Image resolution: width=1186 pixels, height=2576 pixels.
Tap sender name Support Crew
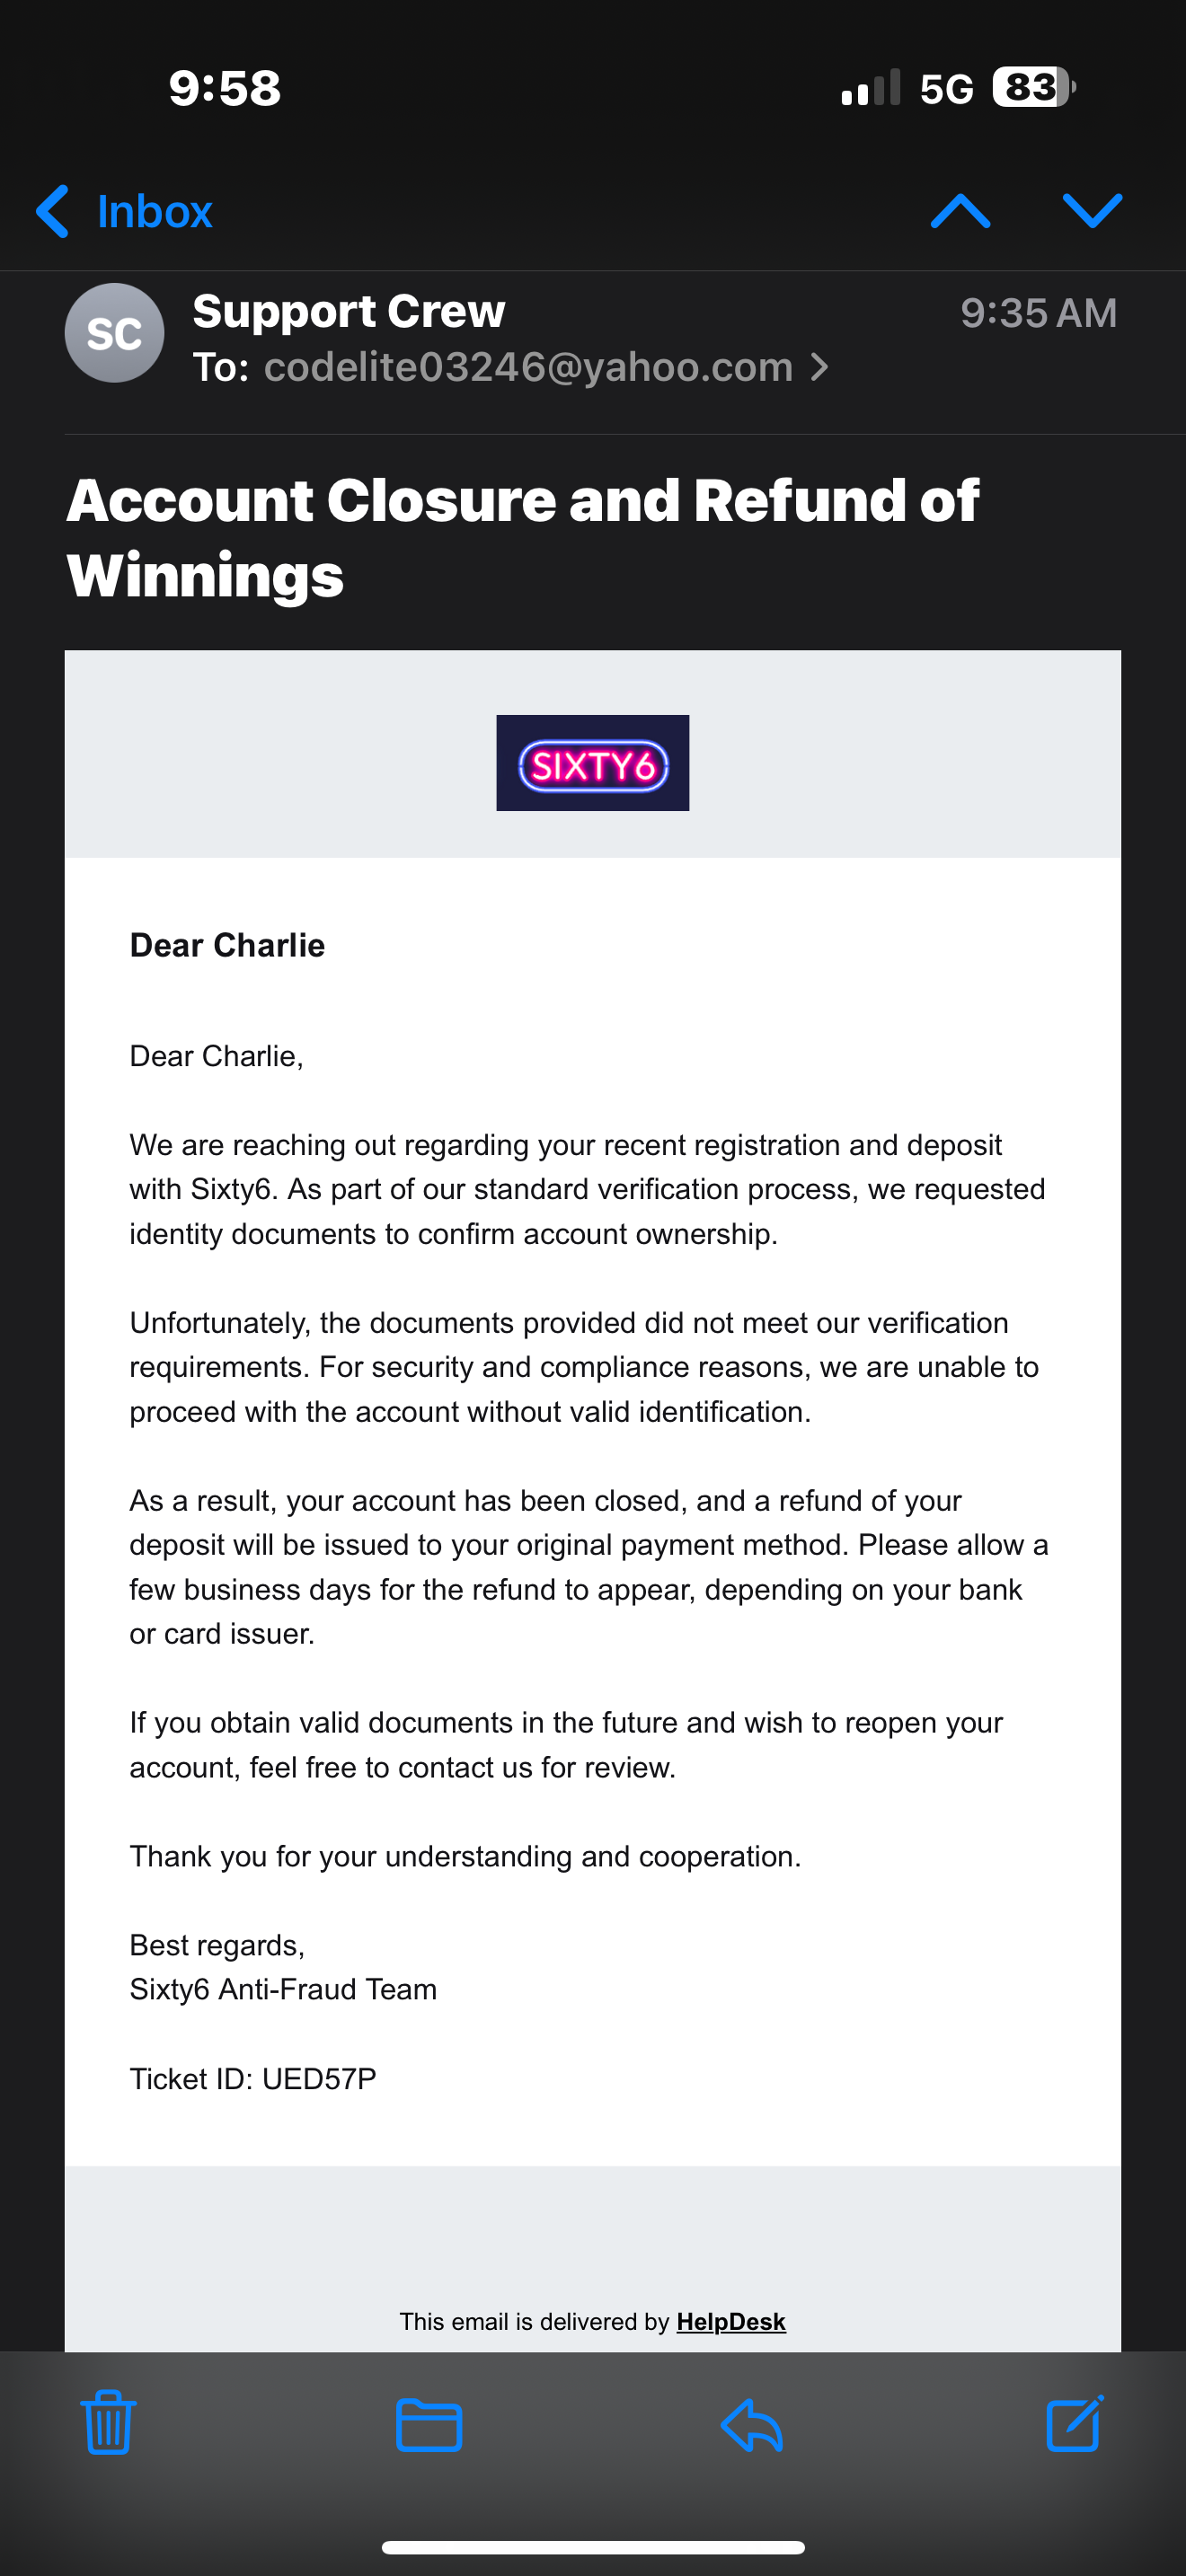coord(348,311)
